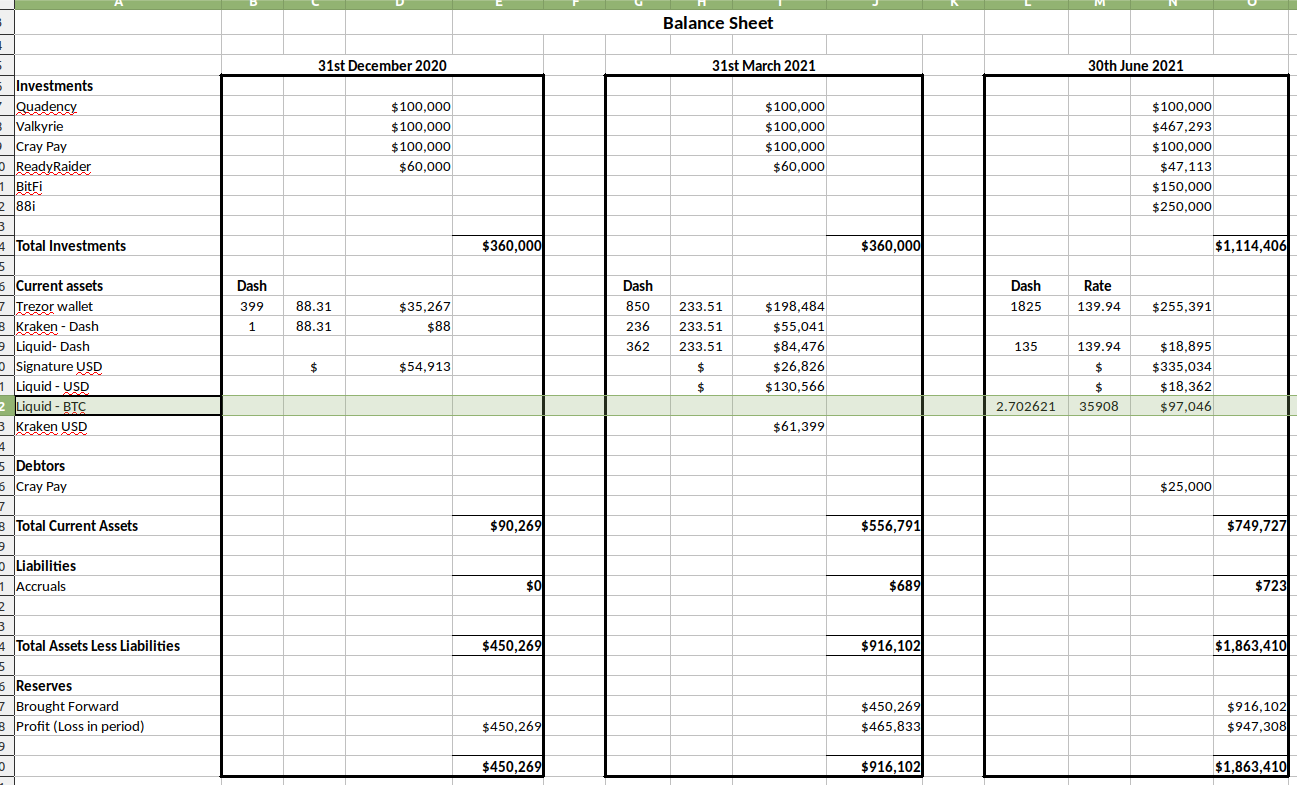Click the 1825 Dash quantity cell
The height and width of the screenshot is (785, 1297).
(x=1026, y=306)
